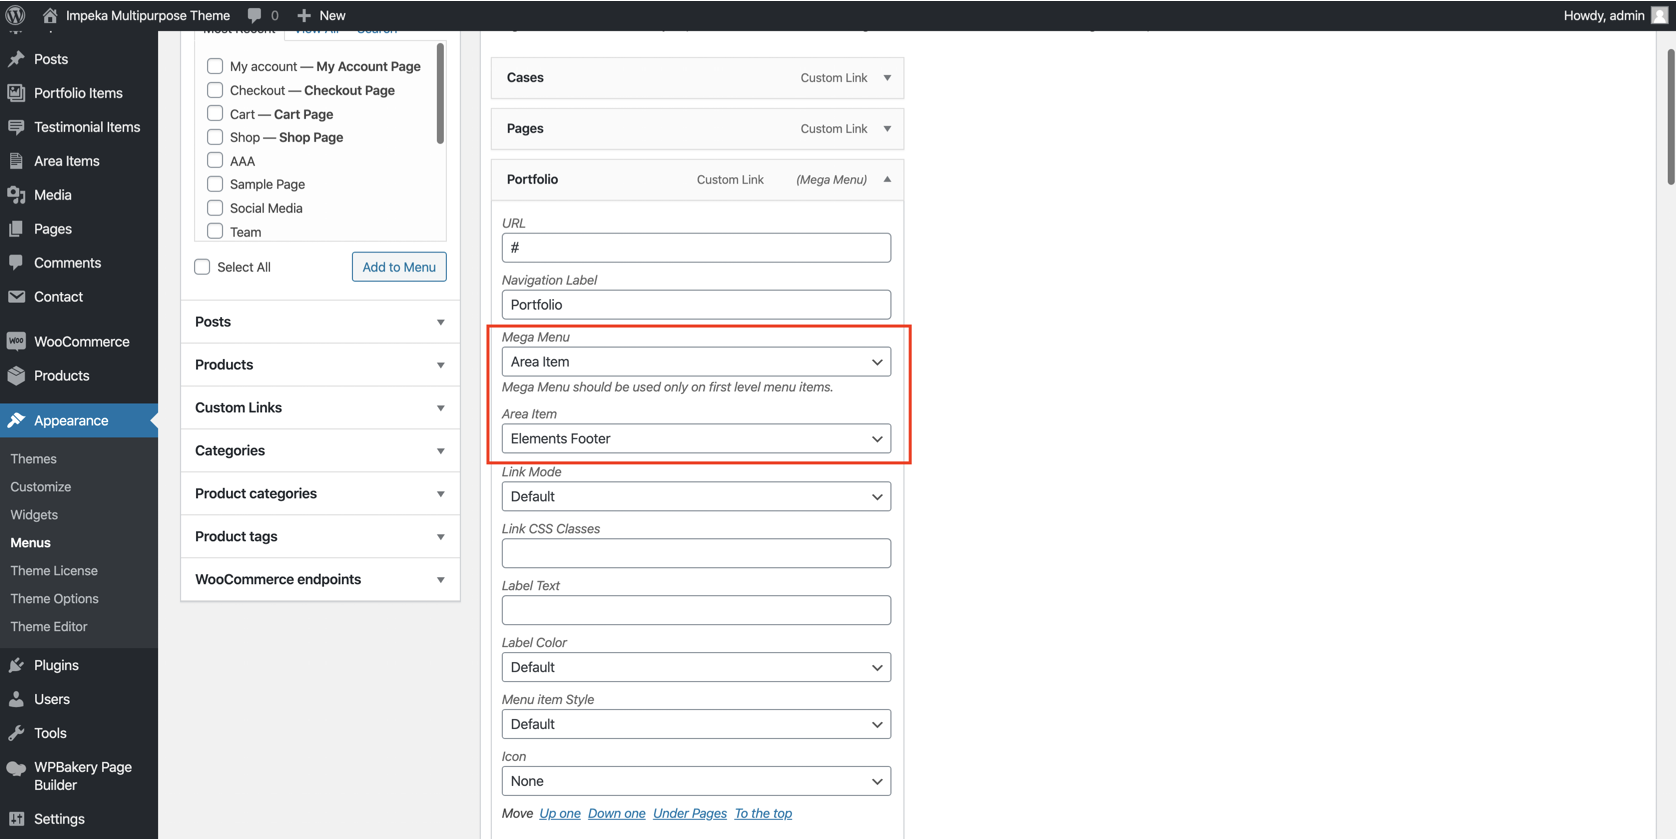The height and width of the screenshot is (839, 1677).
Task: Tick the Social Media checkbox
Action: point(215,208)
